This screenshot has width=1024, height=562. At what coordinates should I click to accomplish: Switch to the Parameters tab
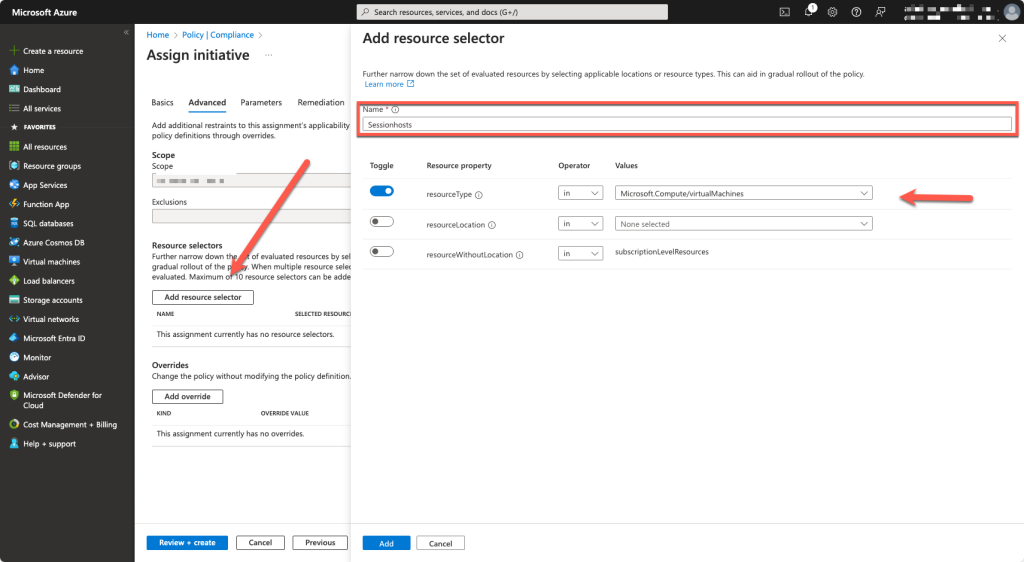[x=261, y=102]
